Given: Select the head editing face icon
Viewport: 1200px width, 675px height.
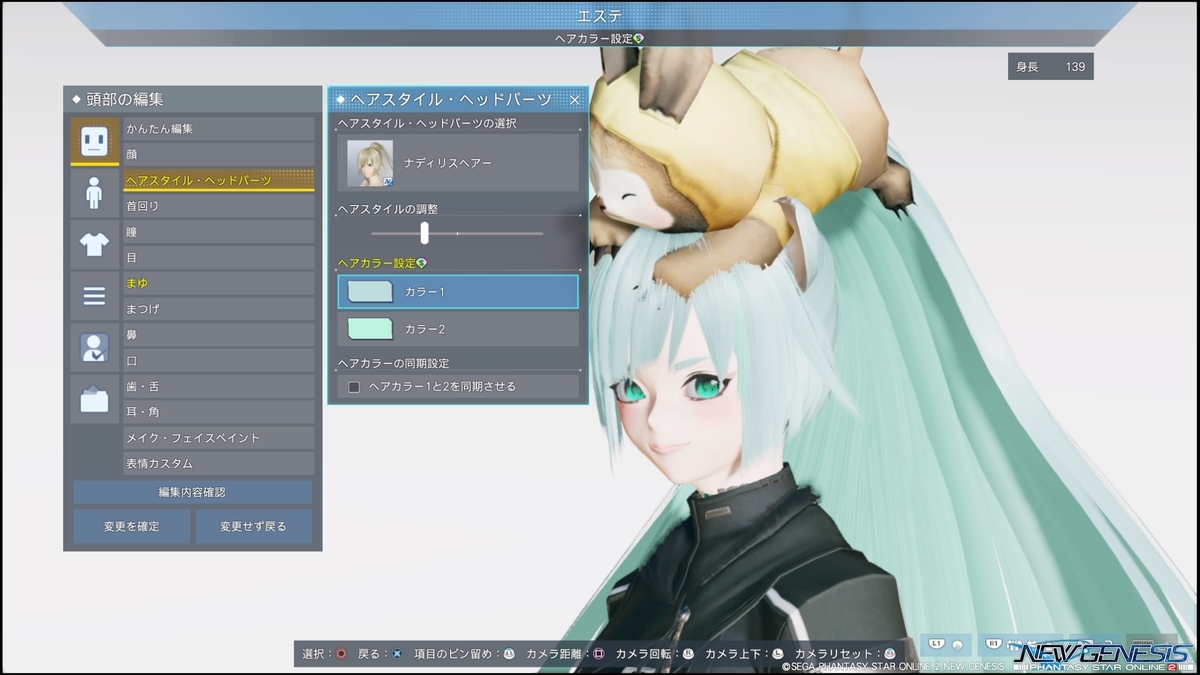Looking at the screenshot, I should pyautogui.click(x=94, y=140).
